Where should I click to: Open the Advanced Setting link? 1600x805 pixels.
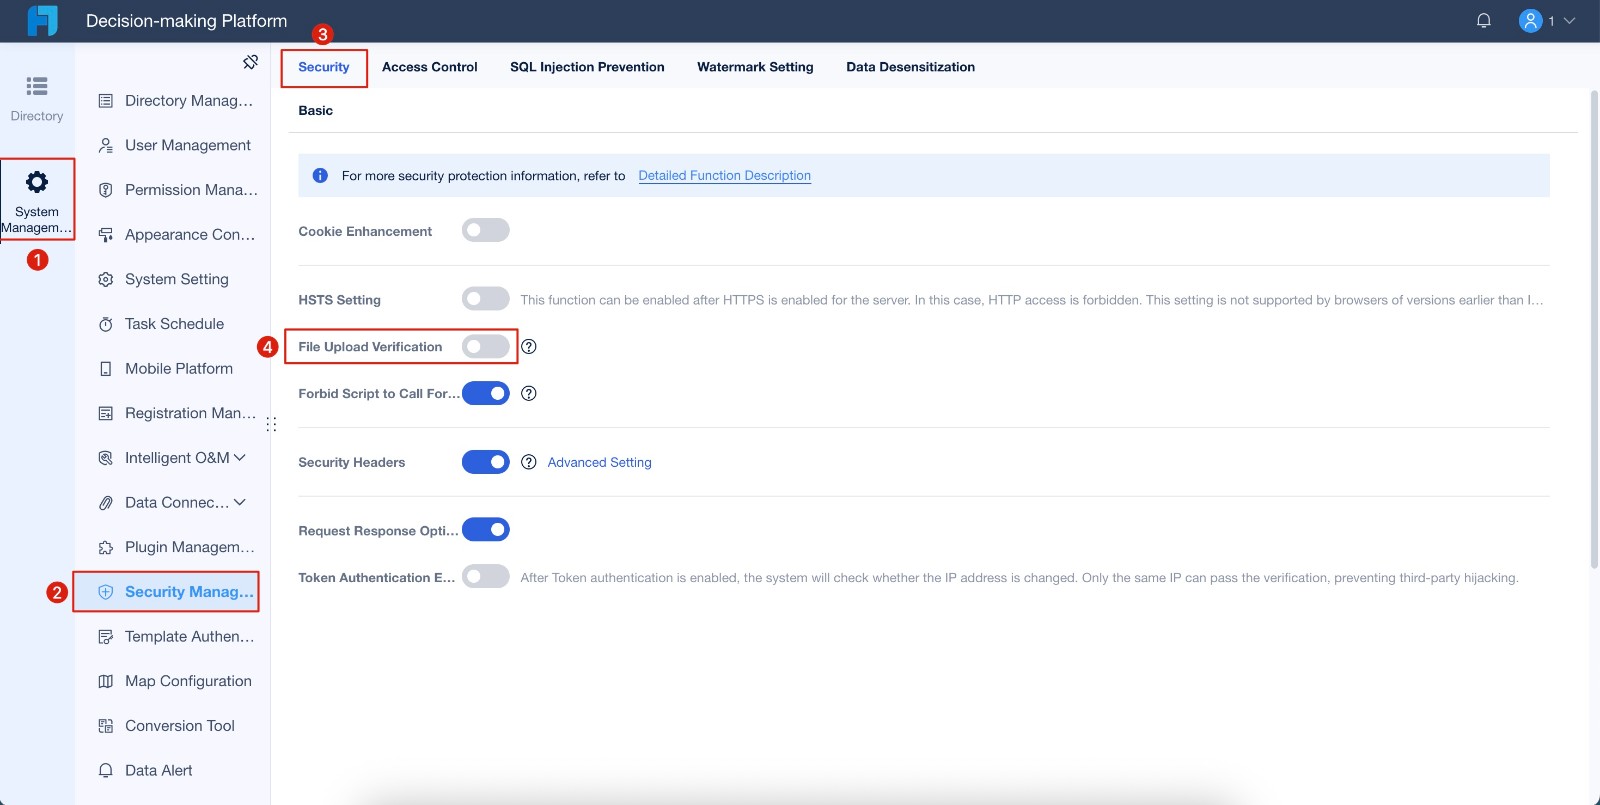(x=600, y=462)
